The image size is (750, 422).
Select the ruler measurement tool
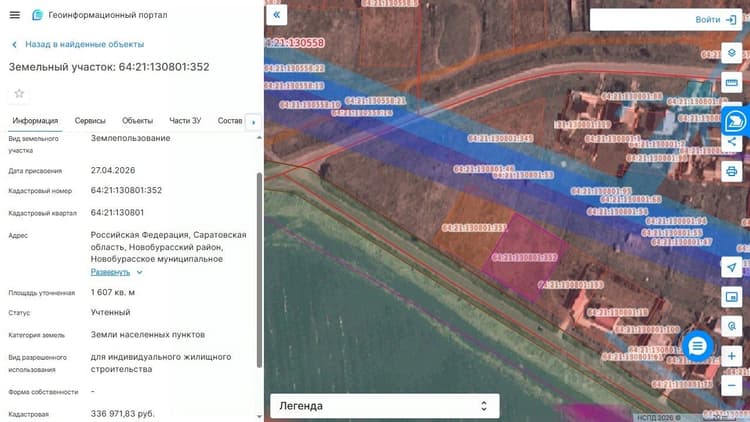tap(731, 83)
